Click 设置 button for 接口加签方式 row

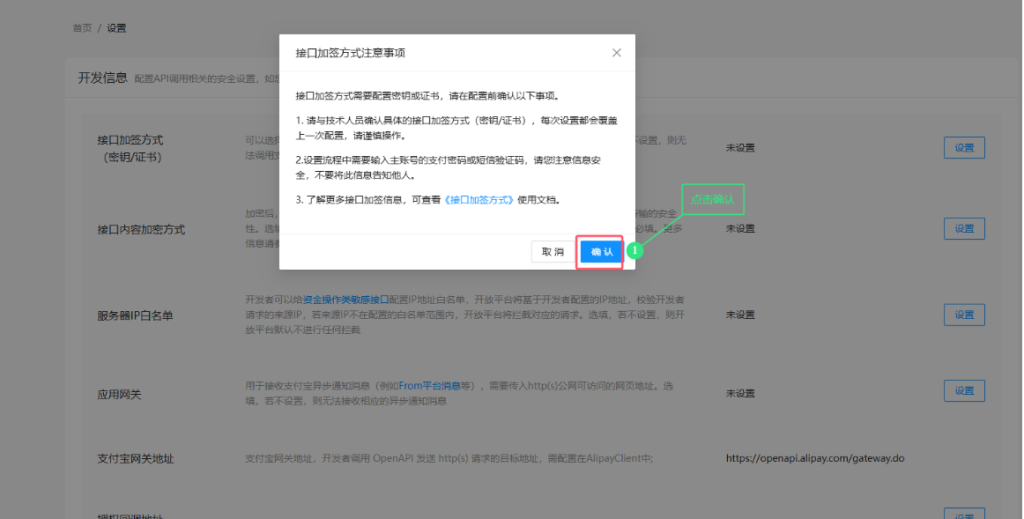[964, 148]
